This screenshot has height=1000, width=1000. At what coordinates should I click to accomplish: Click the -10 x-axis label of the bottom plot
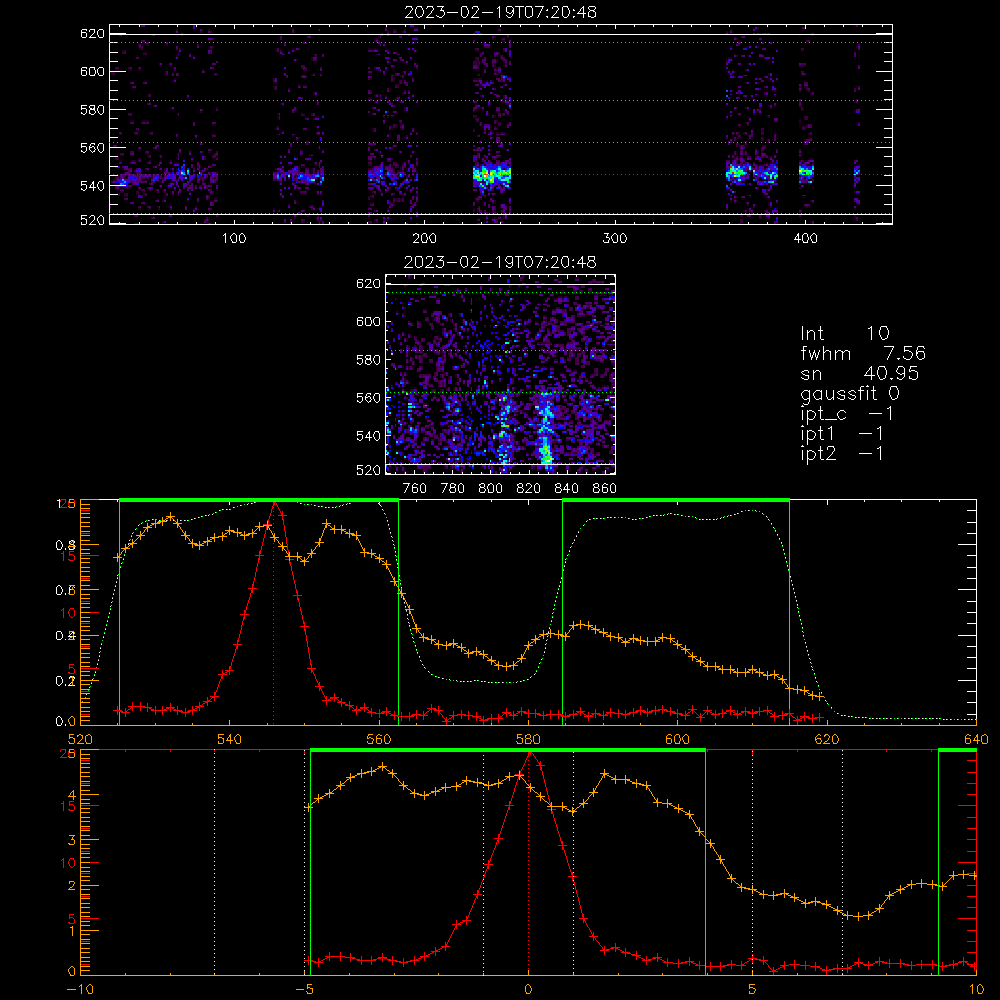pos(80,990)
